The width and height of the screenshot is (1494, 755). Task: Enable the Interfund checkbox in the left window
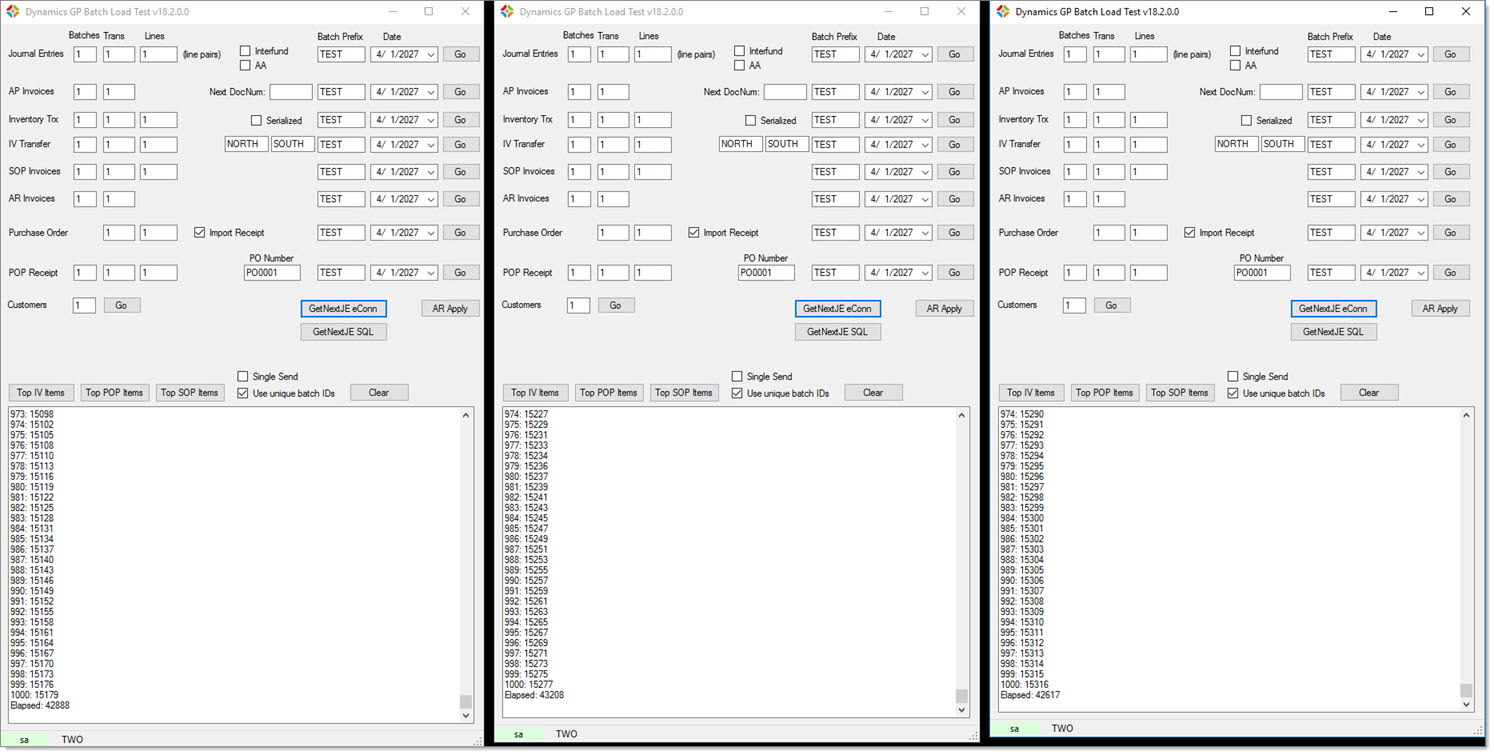pyautogui.click(x=245, y=51)
